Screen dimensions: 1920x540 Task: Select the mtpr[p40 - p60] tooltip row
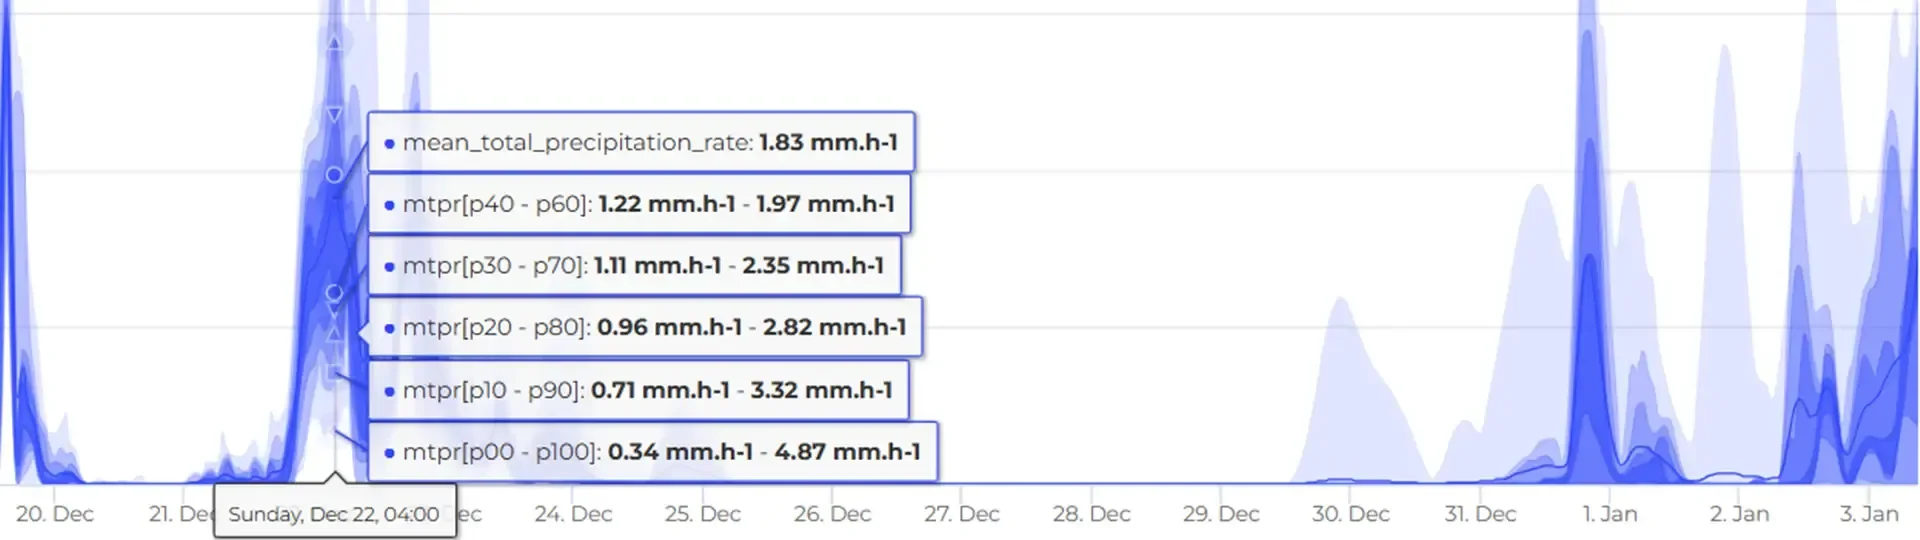pos(639,204)
